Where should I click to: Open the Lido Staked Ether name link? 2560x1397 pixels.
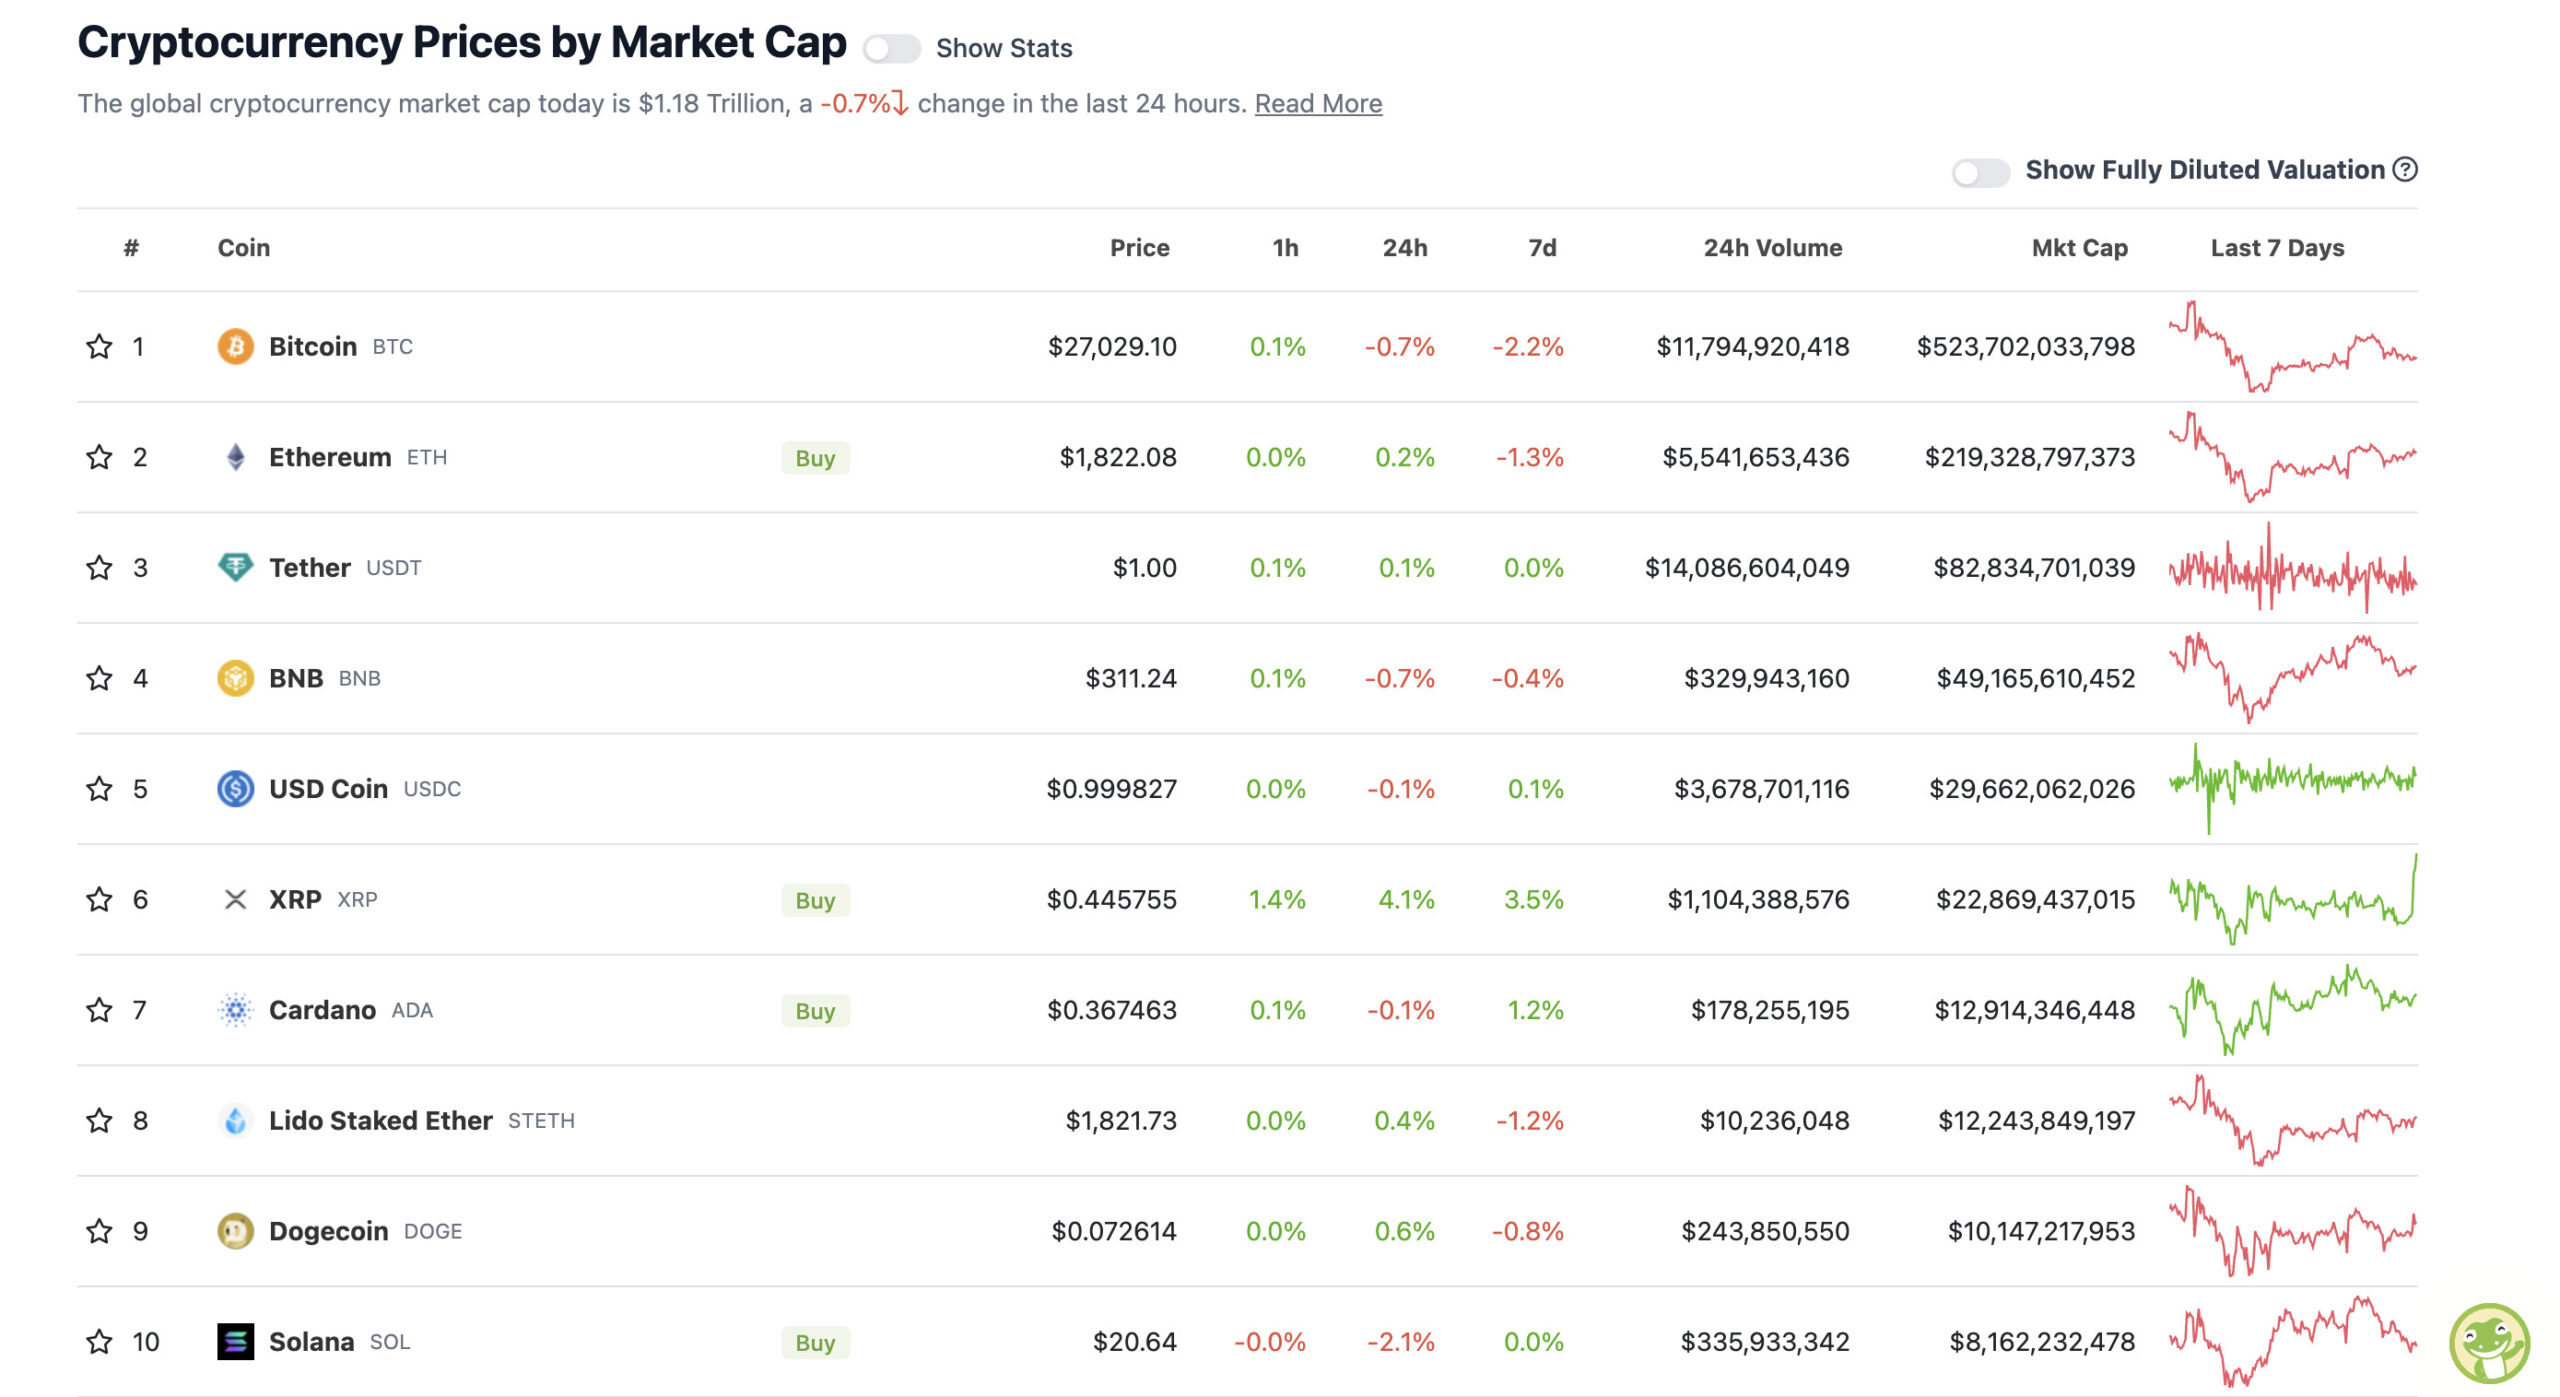pyautogui.click(x=381, y=1120)
